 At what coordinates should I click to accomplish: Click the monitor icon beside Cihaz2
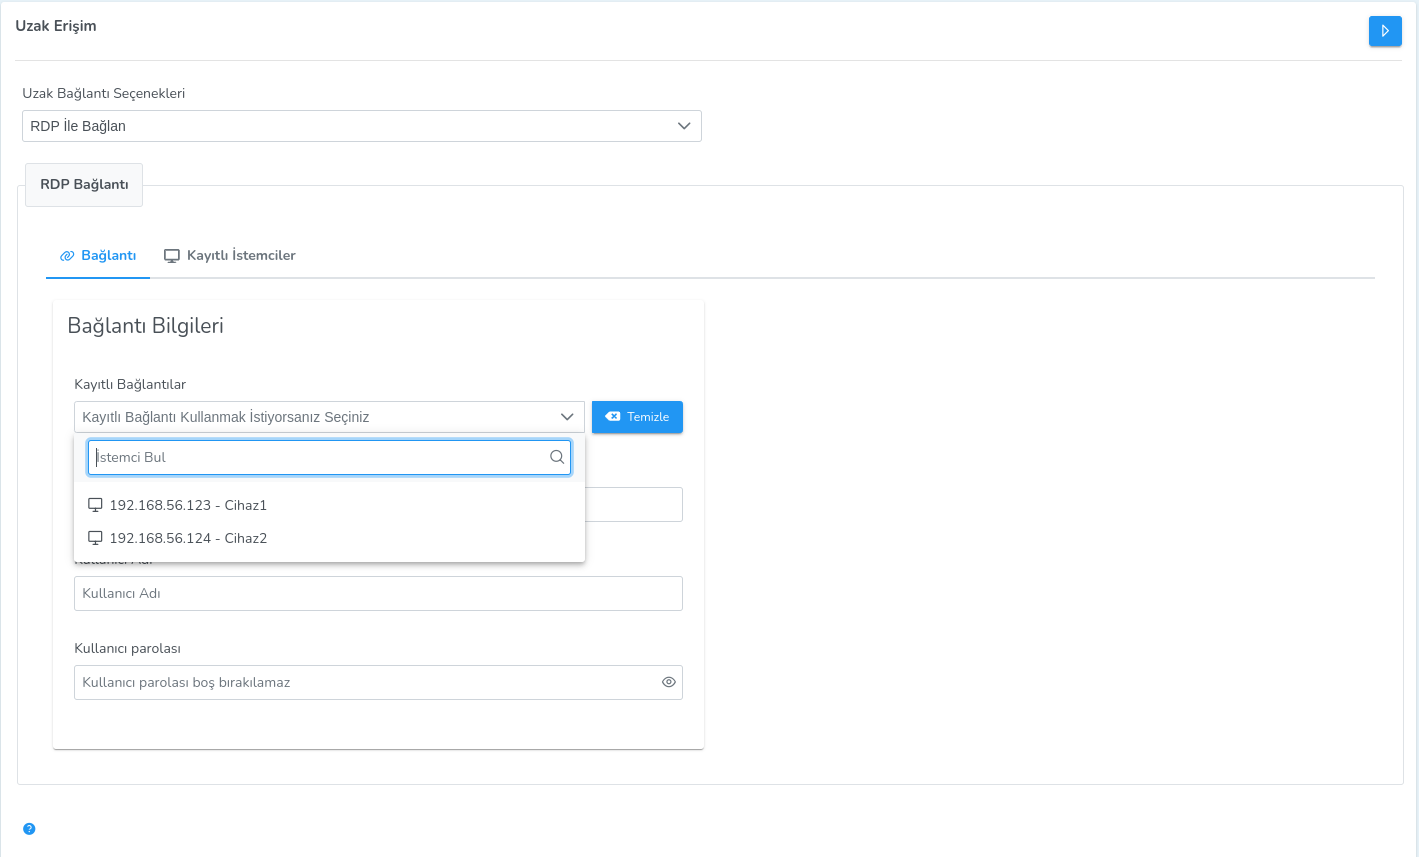[x=96, y=538]
